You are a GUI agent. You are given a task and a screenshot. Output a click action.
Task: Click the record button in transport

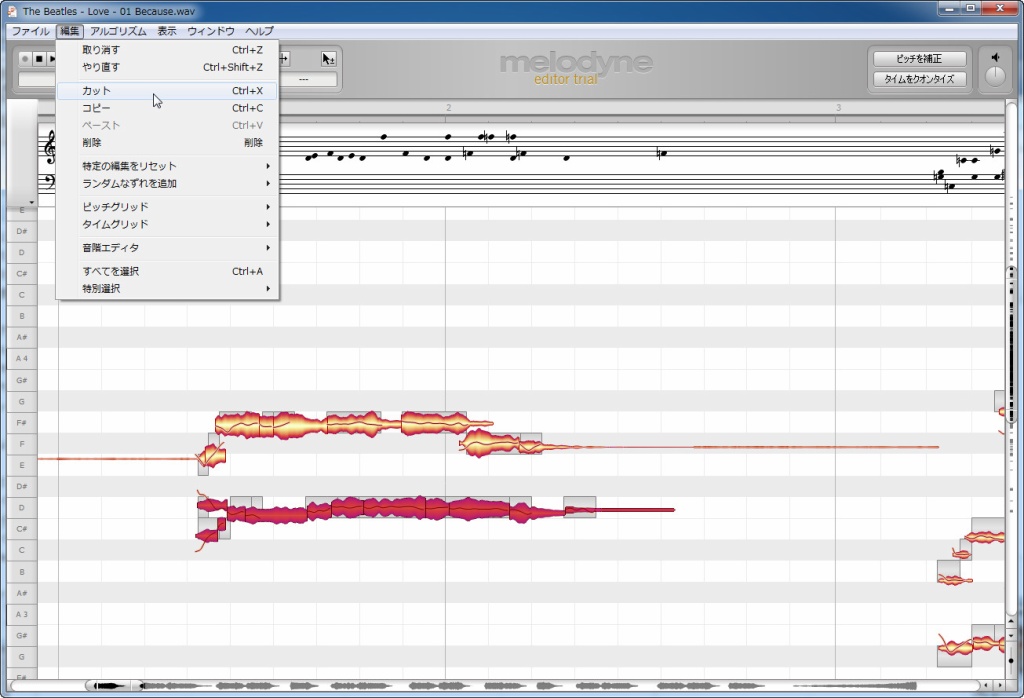point(25,59)
